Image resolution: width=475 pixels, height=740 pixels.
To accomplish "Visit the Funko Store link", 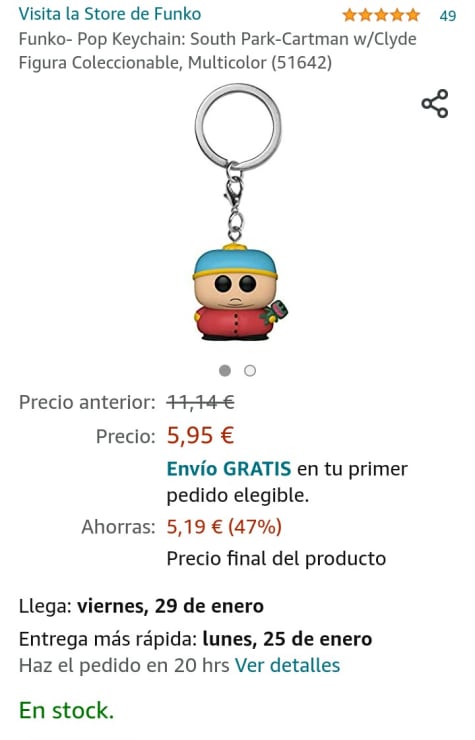I will tap(110, 14).
